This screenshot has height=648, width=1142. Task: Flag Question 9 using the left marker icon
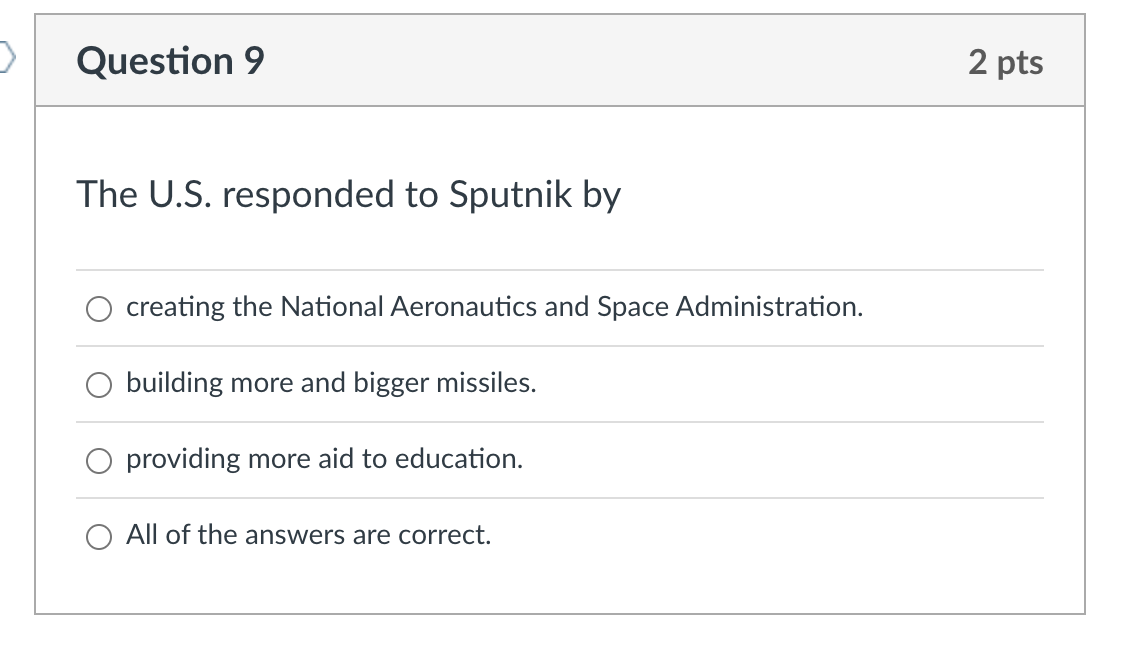point(6,58)
